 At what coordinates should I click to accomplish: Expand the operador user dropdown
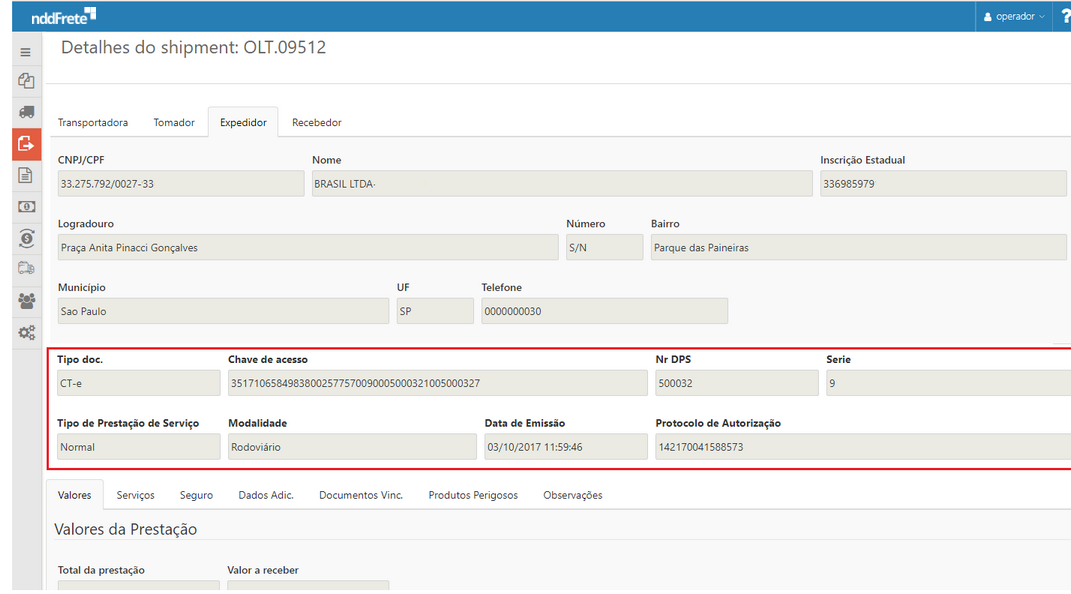(1014, 16)
